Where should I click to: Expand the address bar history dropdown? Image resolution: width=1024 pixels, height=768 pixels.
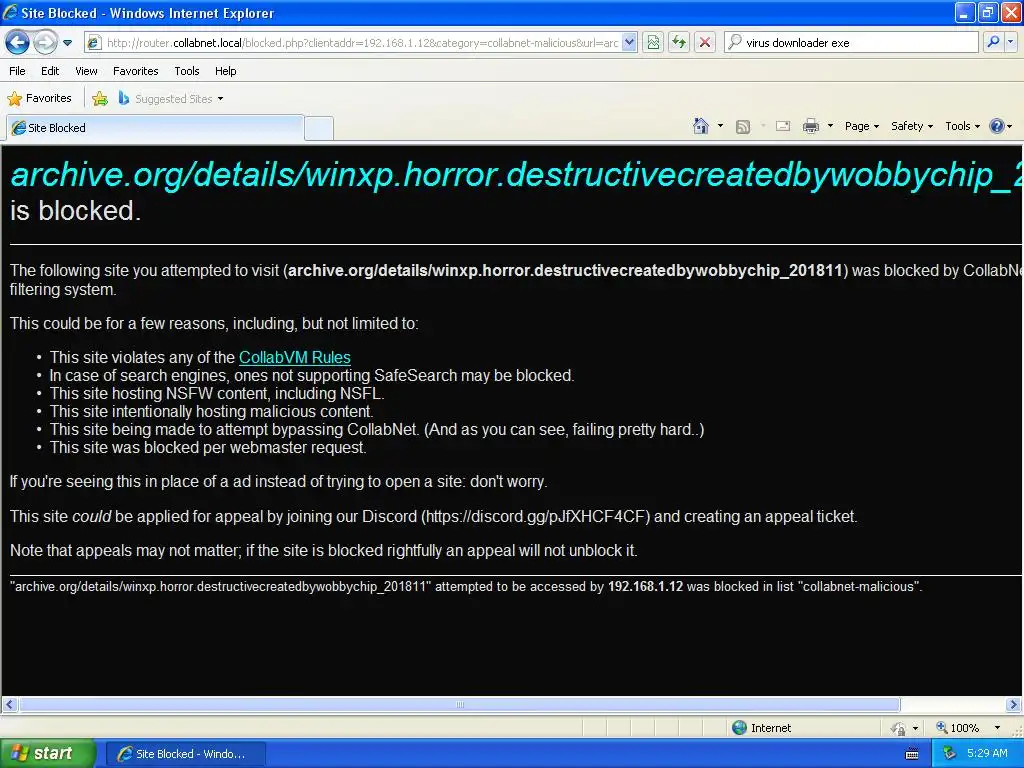629,43
